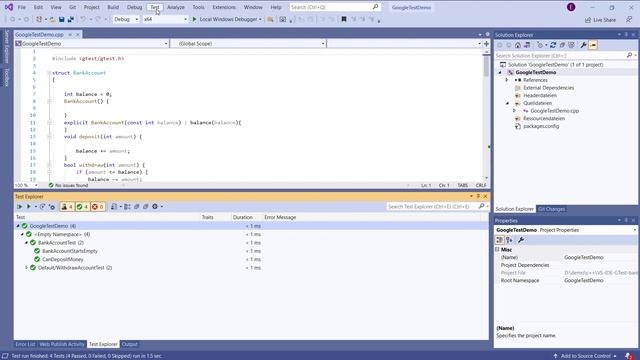Switch to the Error List tab
This screenshot has width=640, height=360.
click(x=25, y=344)
